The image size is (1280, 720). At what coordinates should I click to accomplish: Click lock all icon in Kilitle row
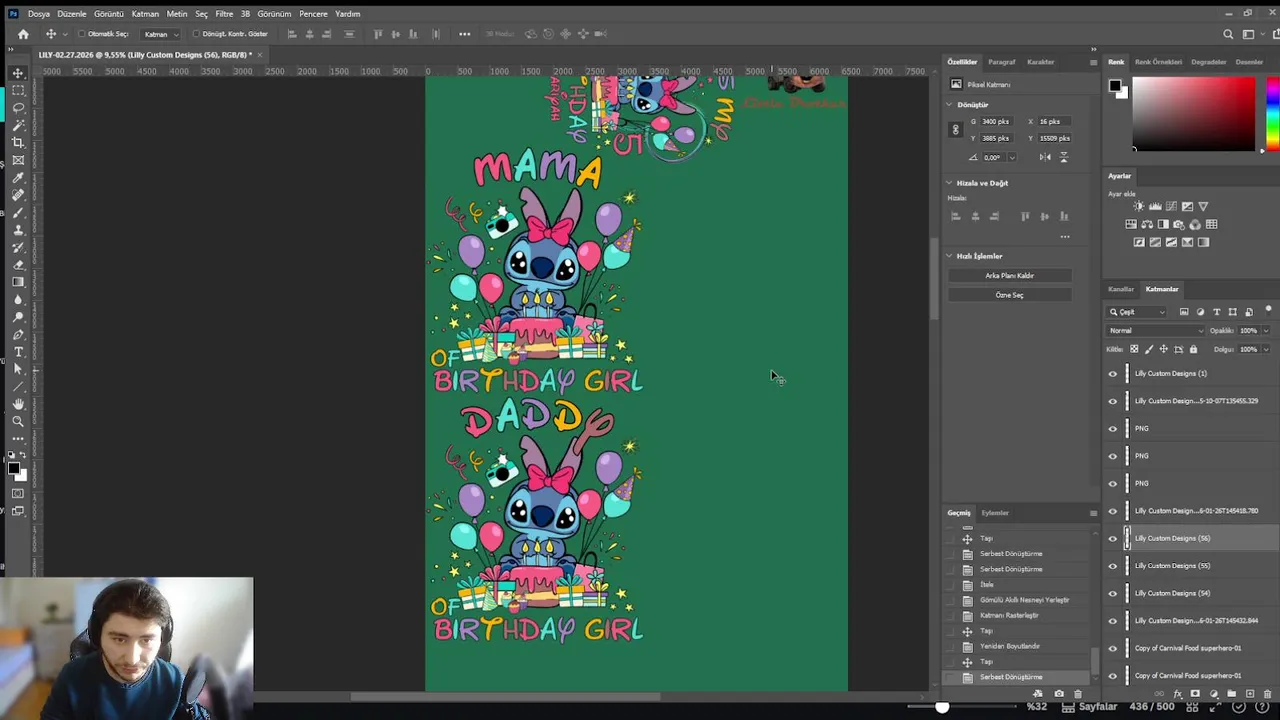pyautogui.click(x=1193, y=349)
